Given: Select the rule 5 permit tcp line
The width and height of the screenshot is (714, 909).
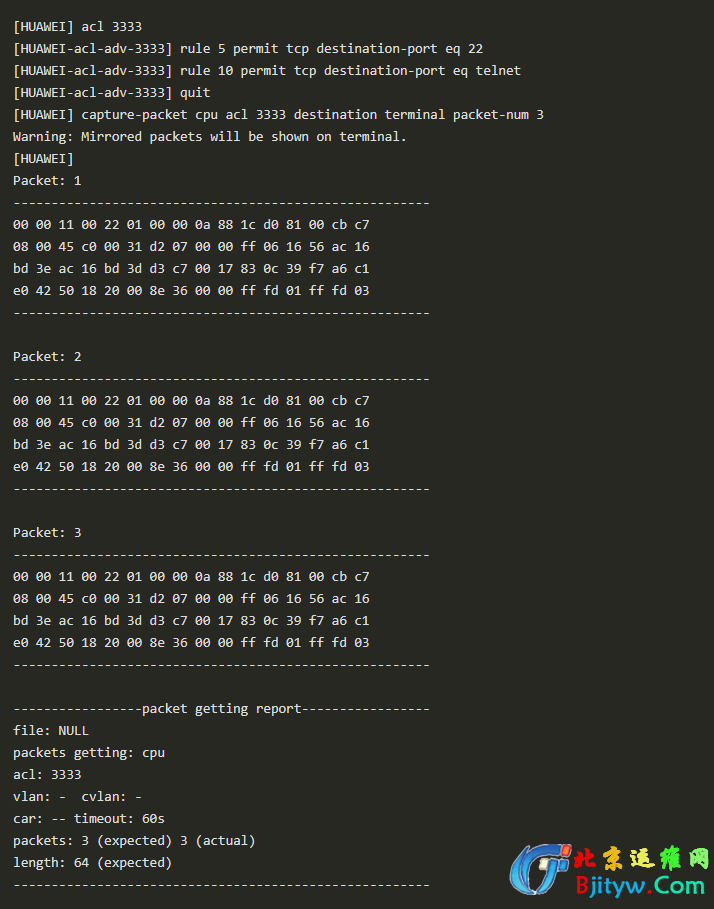Looking at the screenshot, I should [x=248, y=49].
